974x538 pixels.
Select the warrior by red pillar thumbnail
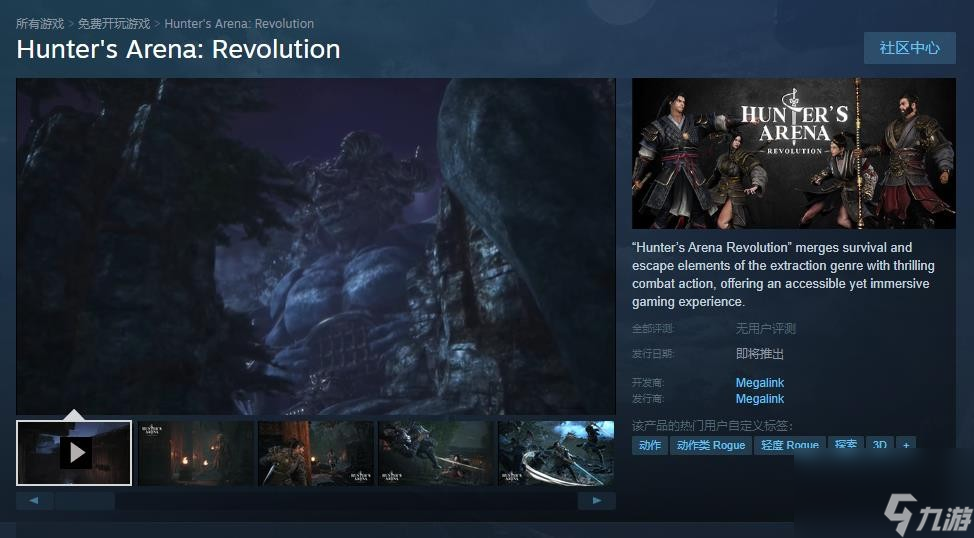316,453
